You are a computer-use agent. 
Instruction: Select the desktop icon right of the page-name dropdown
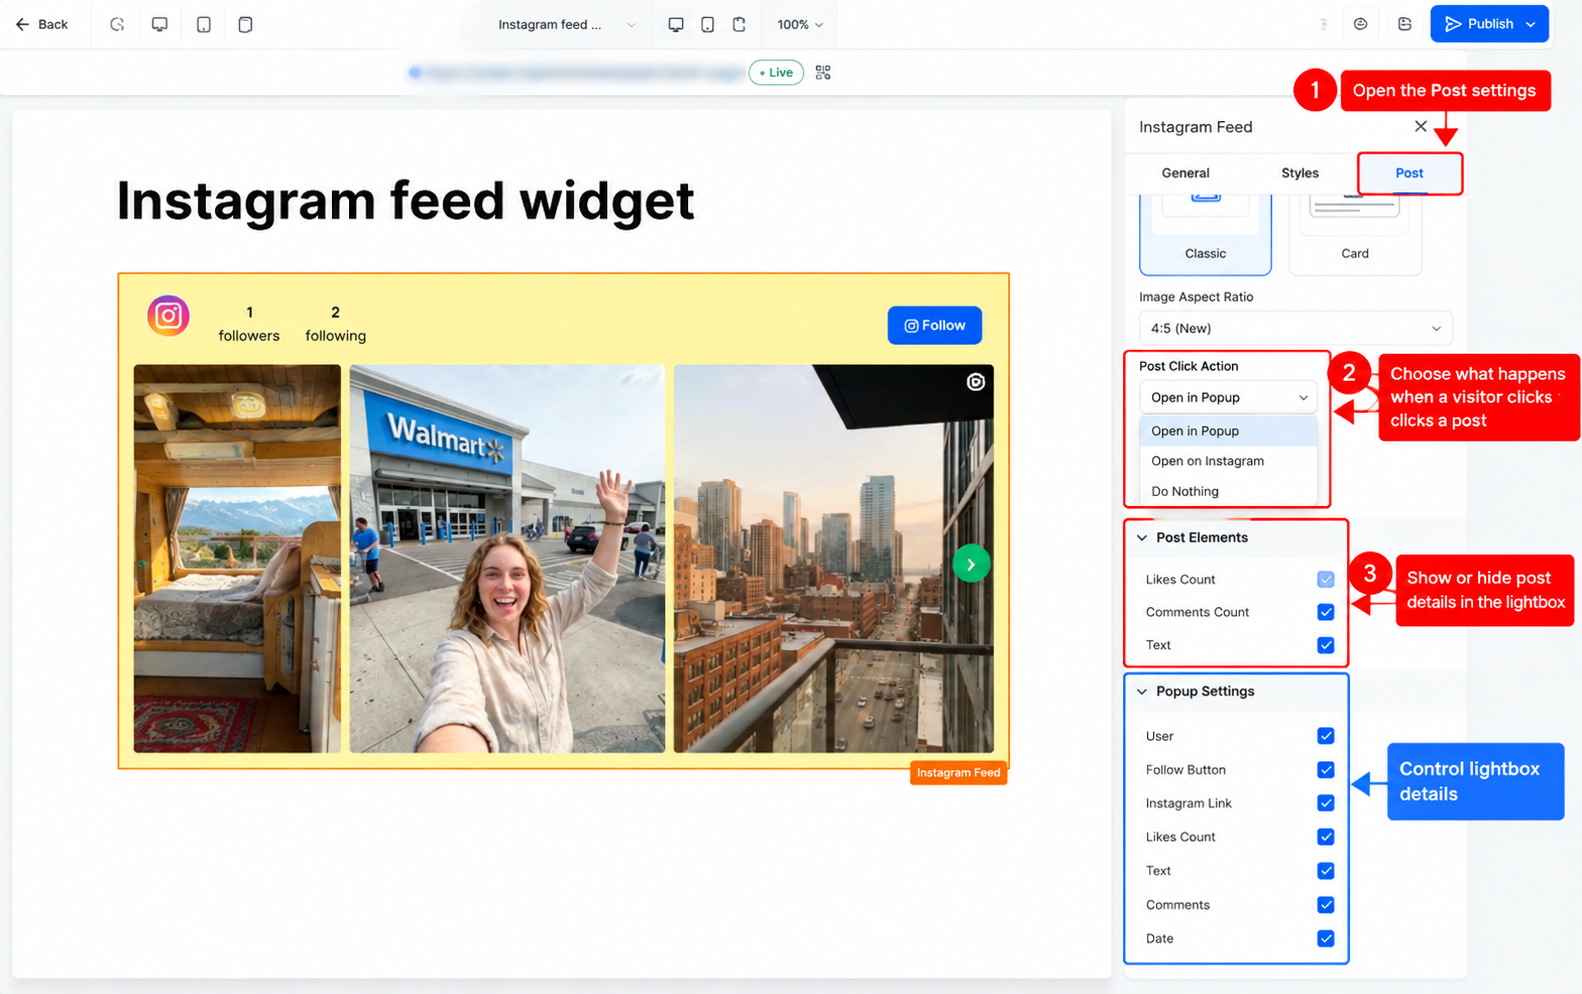coord(676,24)
